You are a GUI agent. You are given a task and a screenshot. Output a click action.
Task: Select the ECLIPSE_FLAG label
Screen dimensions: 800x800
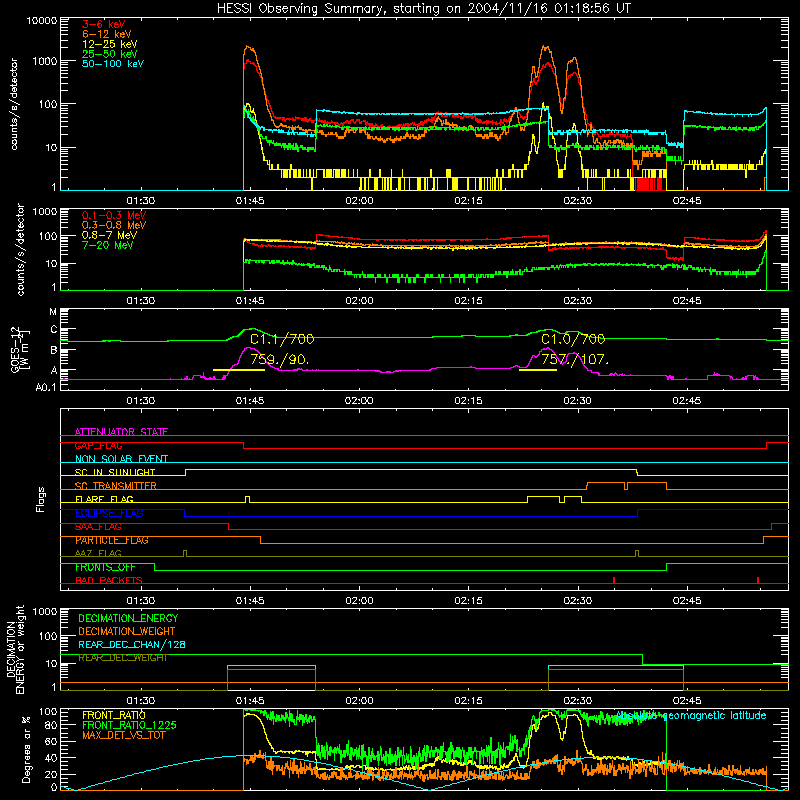(109, 513)
